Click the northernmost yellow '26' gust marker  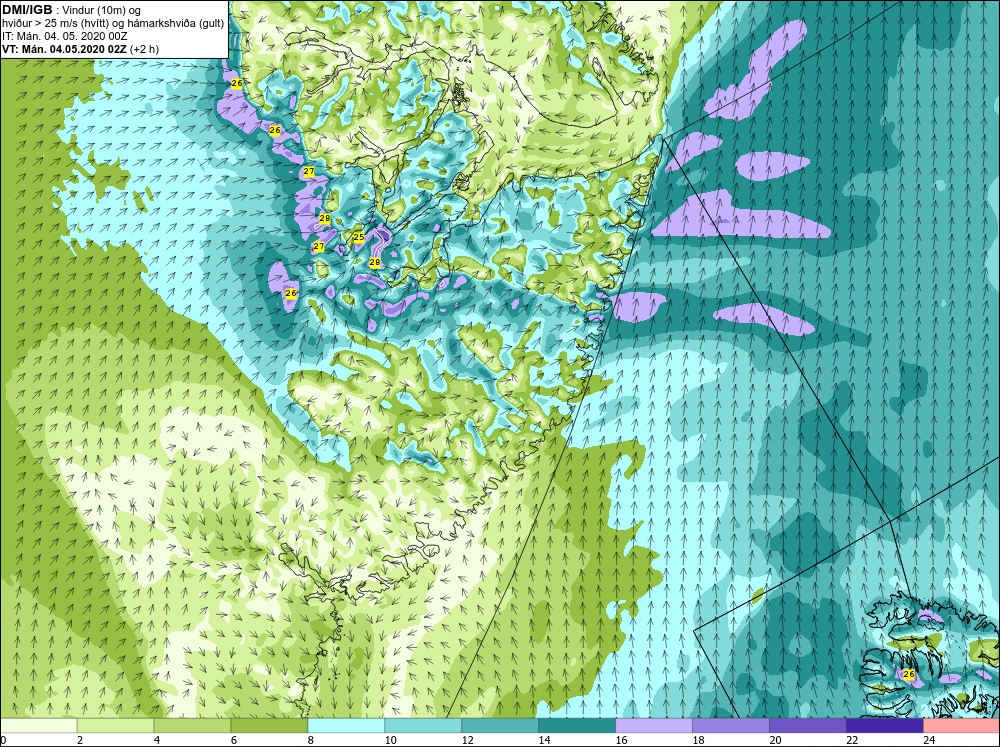pos(237,84)
